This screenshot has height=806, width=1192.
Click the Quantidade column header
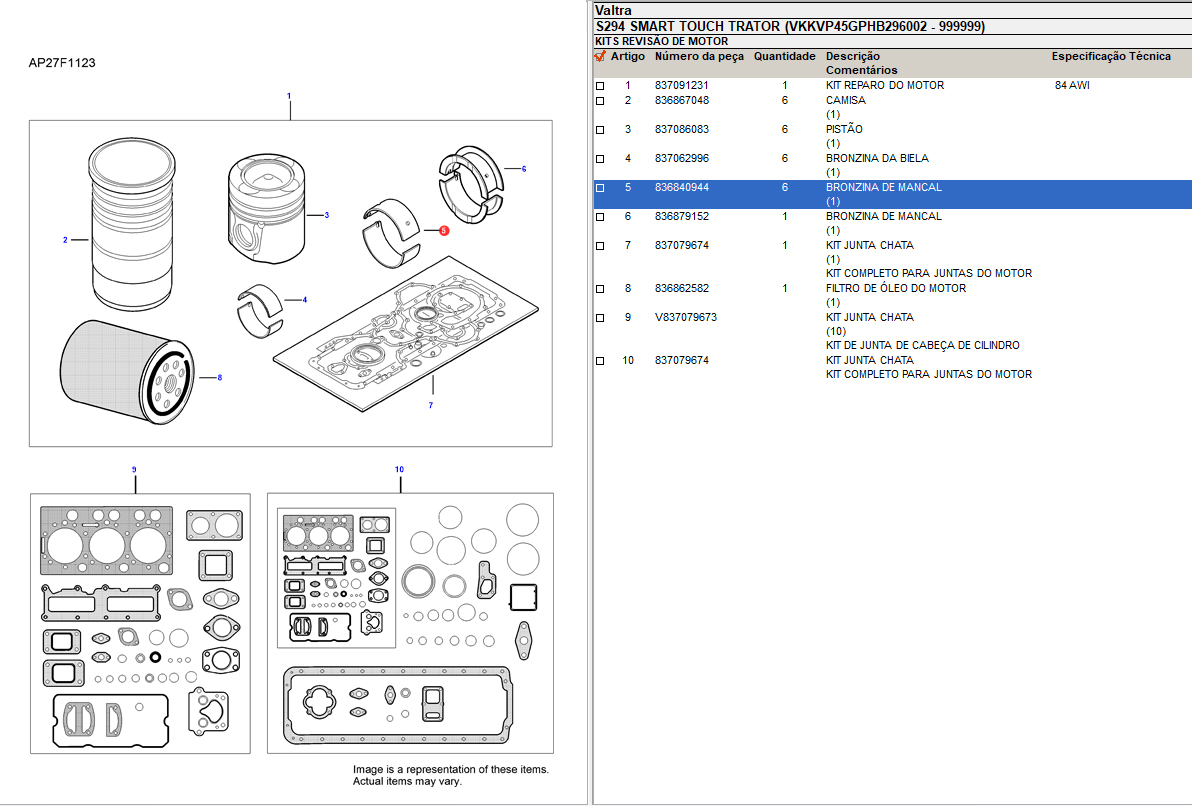(x=784, y=57)
